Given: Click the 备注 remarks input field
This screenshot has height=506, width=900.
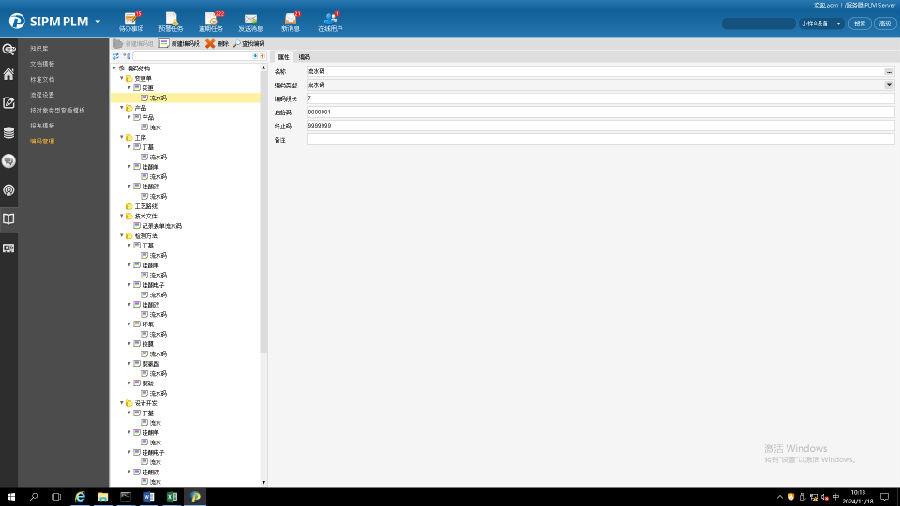Looking at the screenshot, I should tap(600, 139).
